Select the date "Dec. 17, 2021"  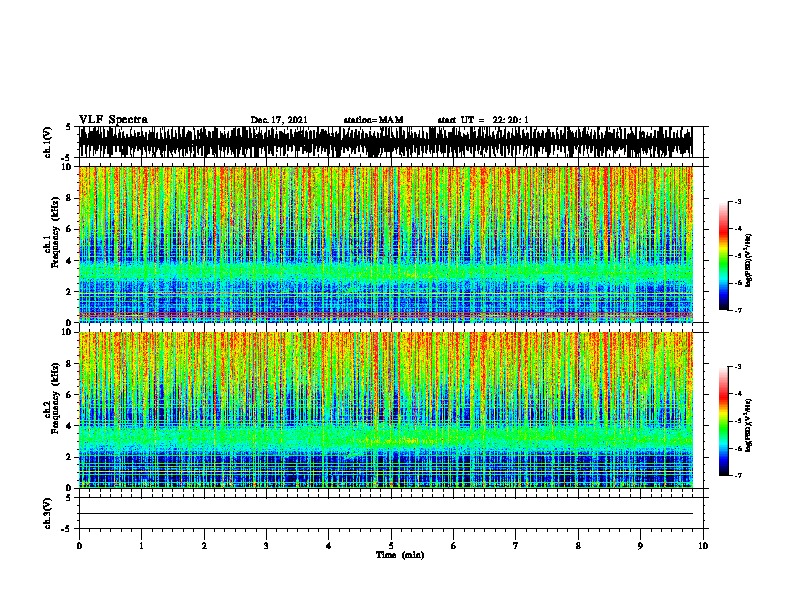[279, 120]
